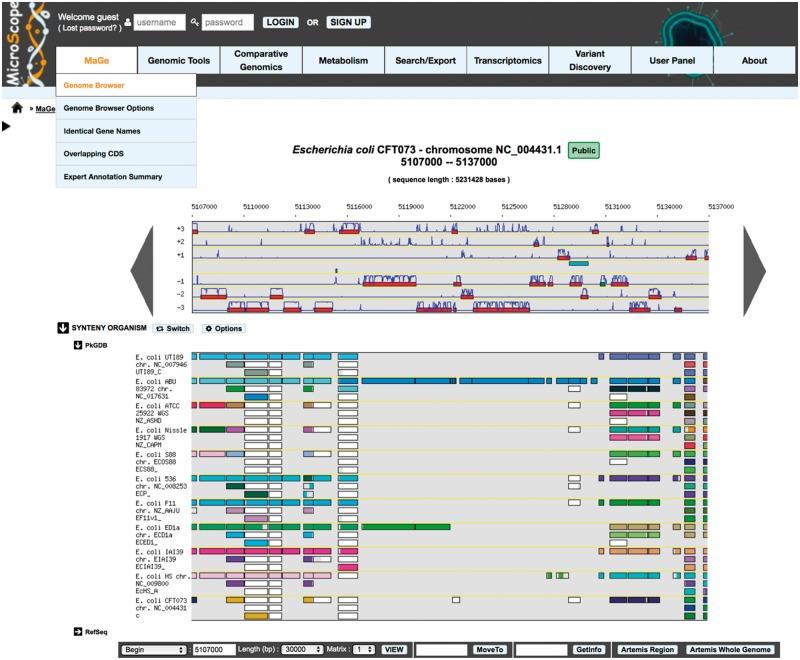Collapse the PkGDB results section
Screen dimensions: 800x660
click(x=79, y=343)
